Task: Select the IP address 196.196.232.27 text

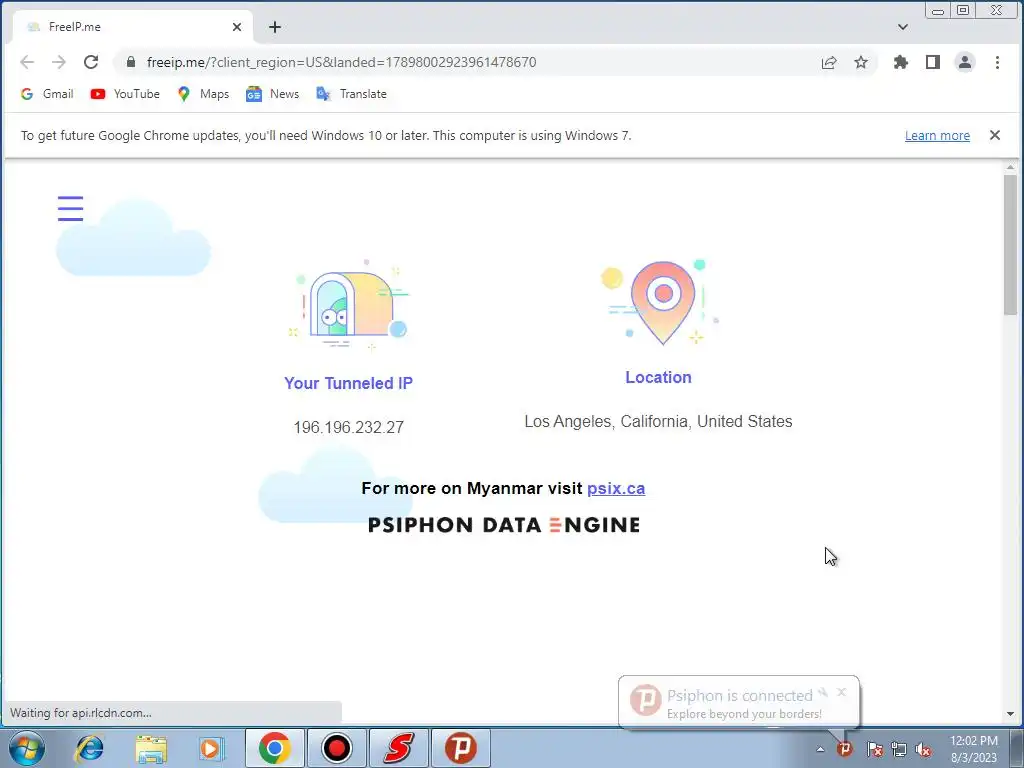Action: [349, 427]
